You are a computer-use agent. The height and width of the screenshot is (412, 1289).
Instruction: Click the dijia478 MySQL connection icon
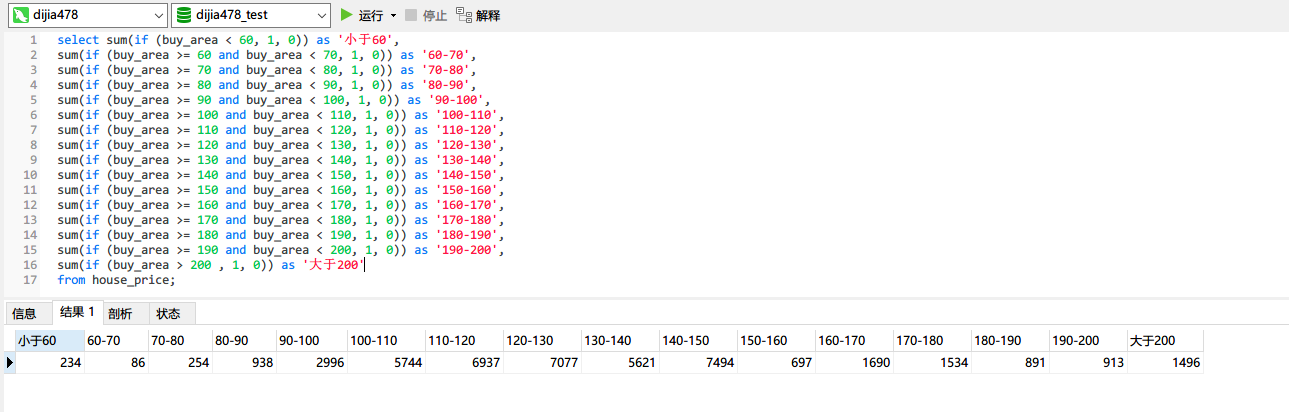click(x=19, y=15)
